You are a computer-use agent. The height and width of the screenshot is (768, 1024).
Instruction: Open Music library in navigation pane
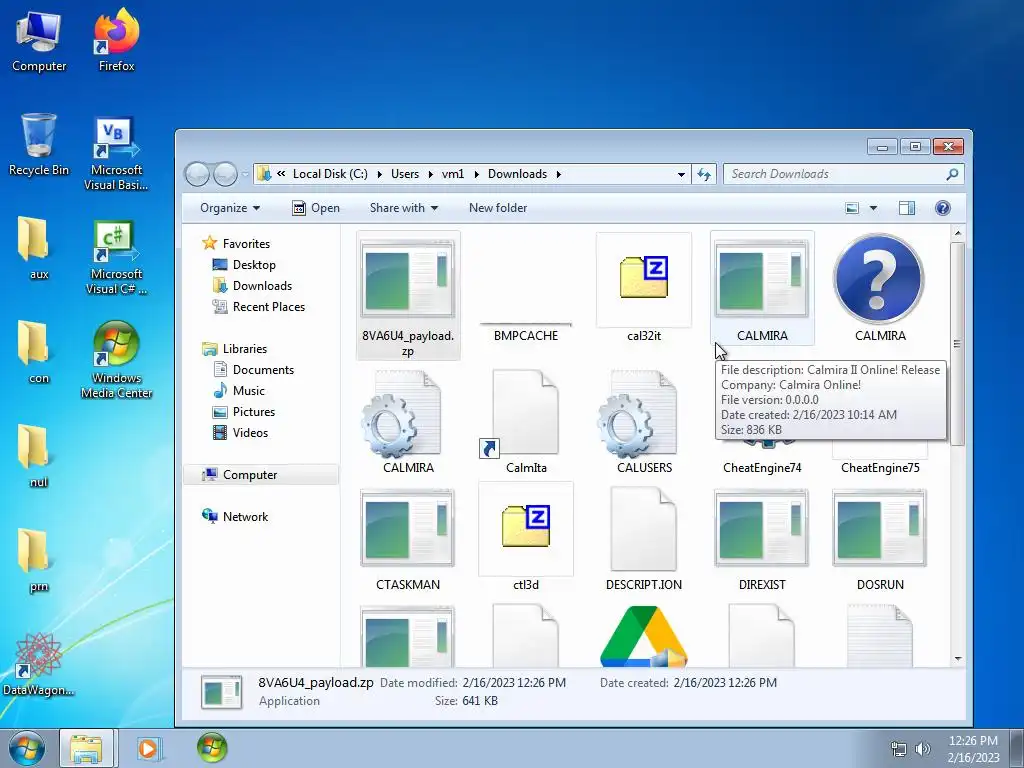[249, 391]
